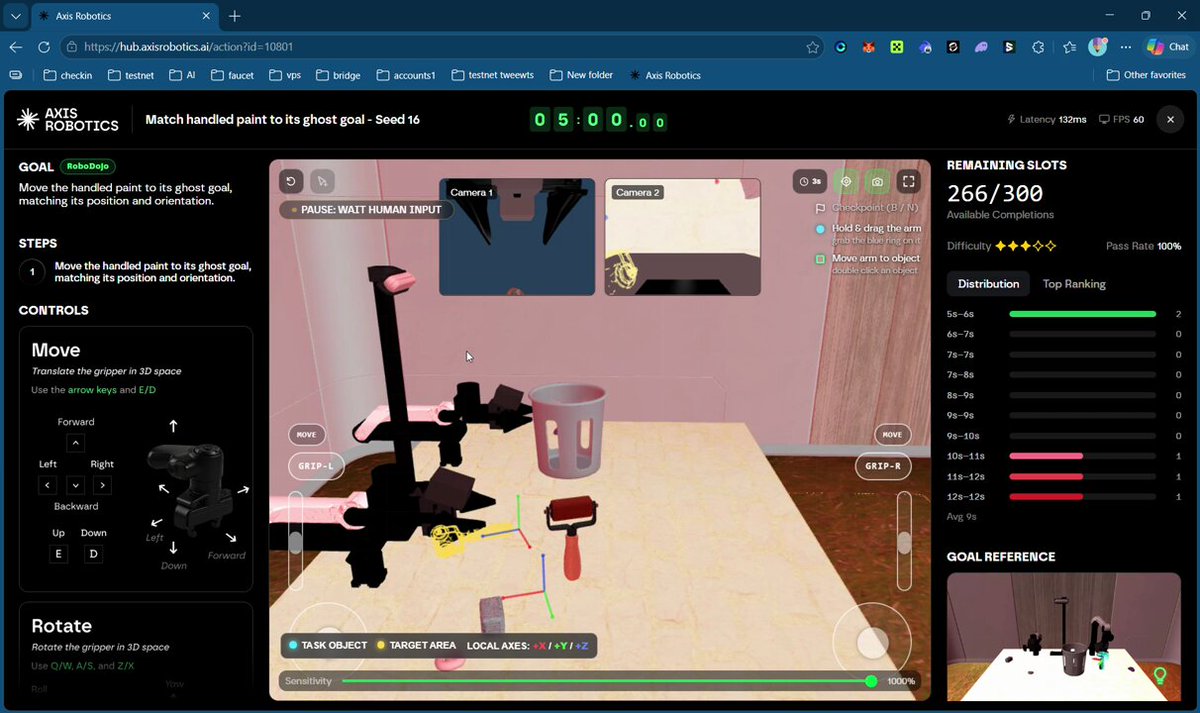
Task: Adjust the Sensitivity slider handle
Action: pyautogui.click(x=871, y=681)
